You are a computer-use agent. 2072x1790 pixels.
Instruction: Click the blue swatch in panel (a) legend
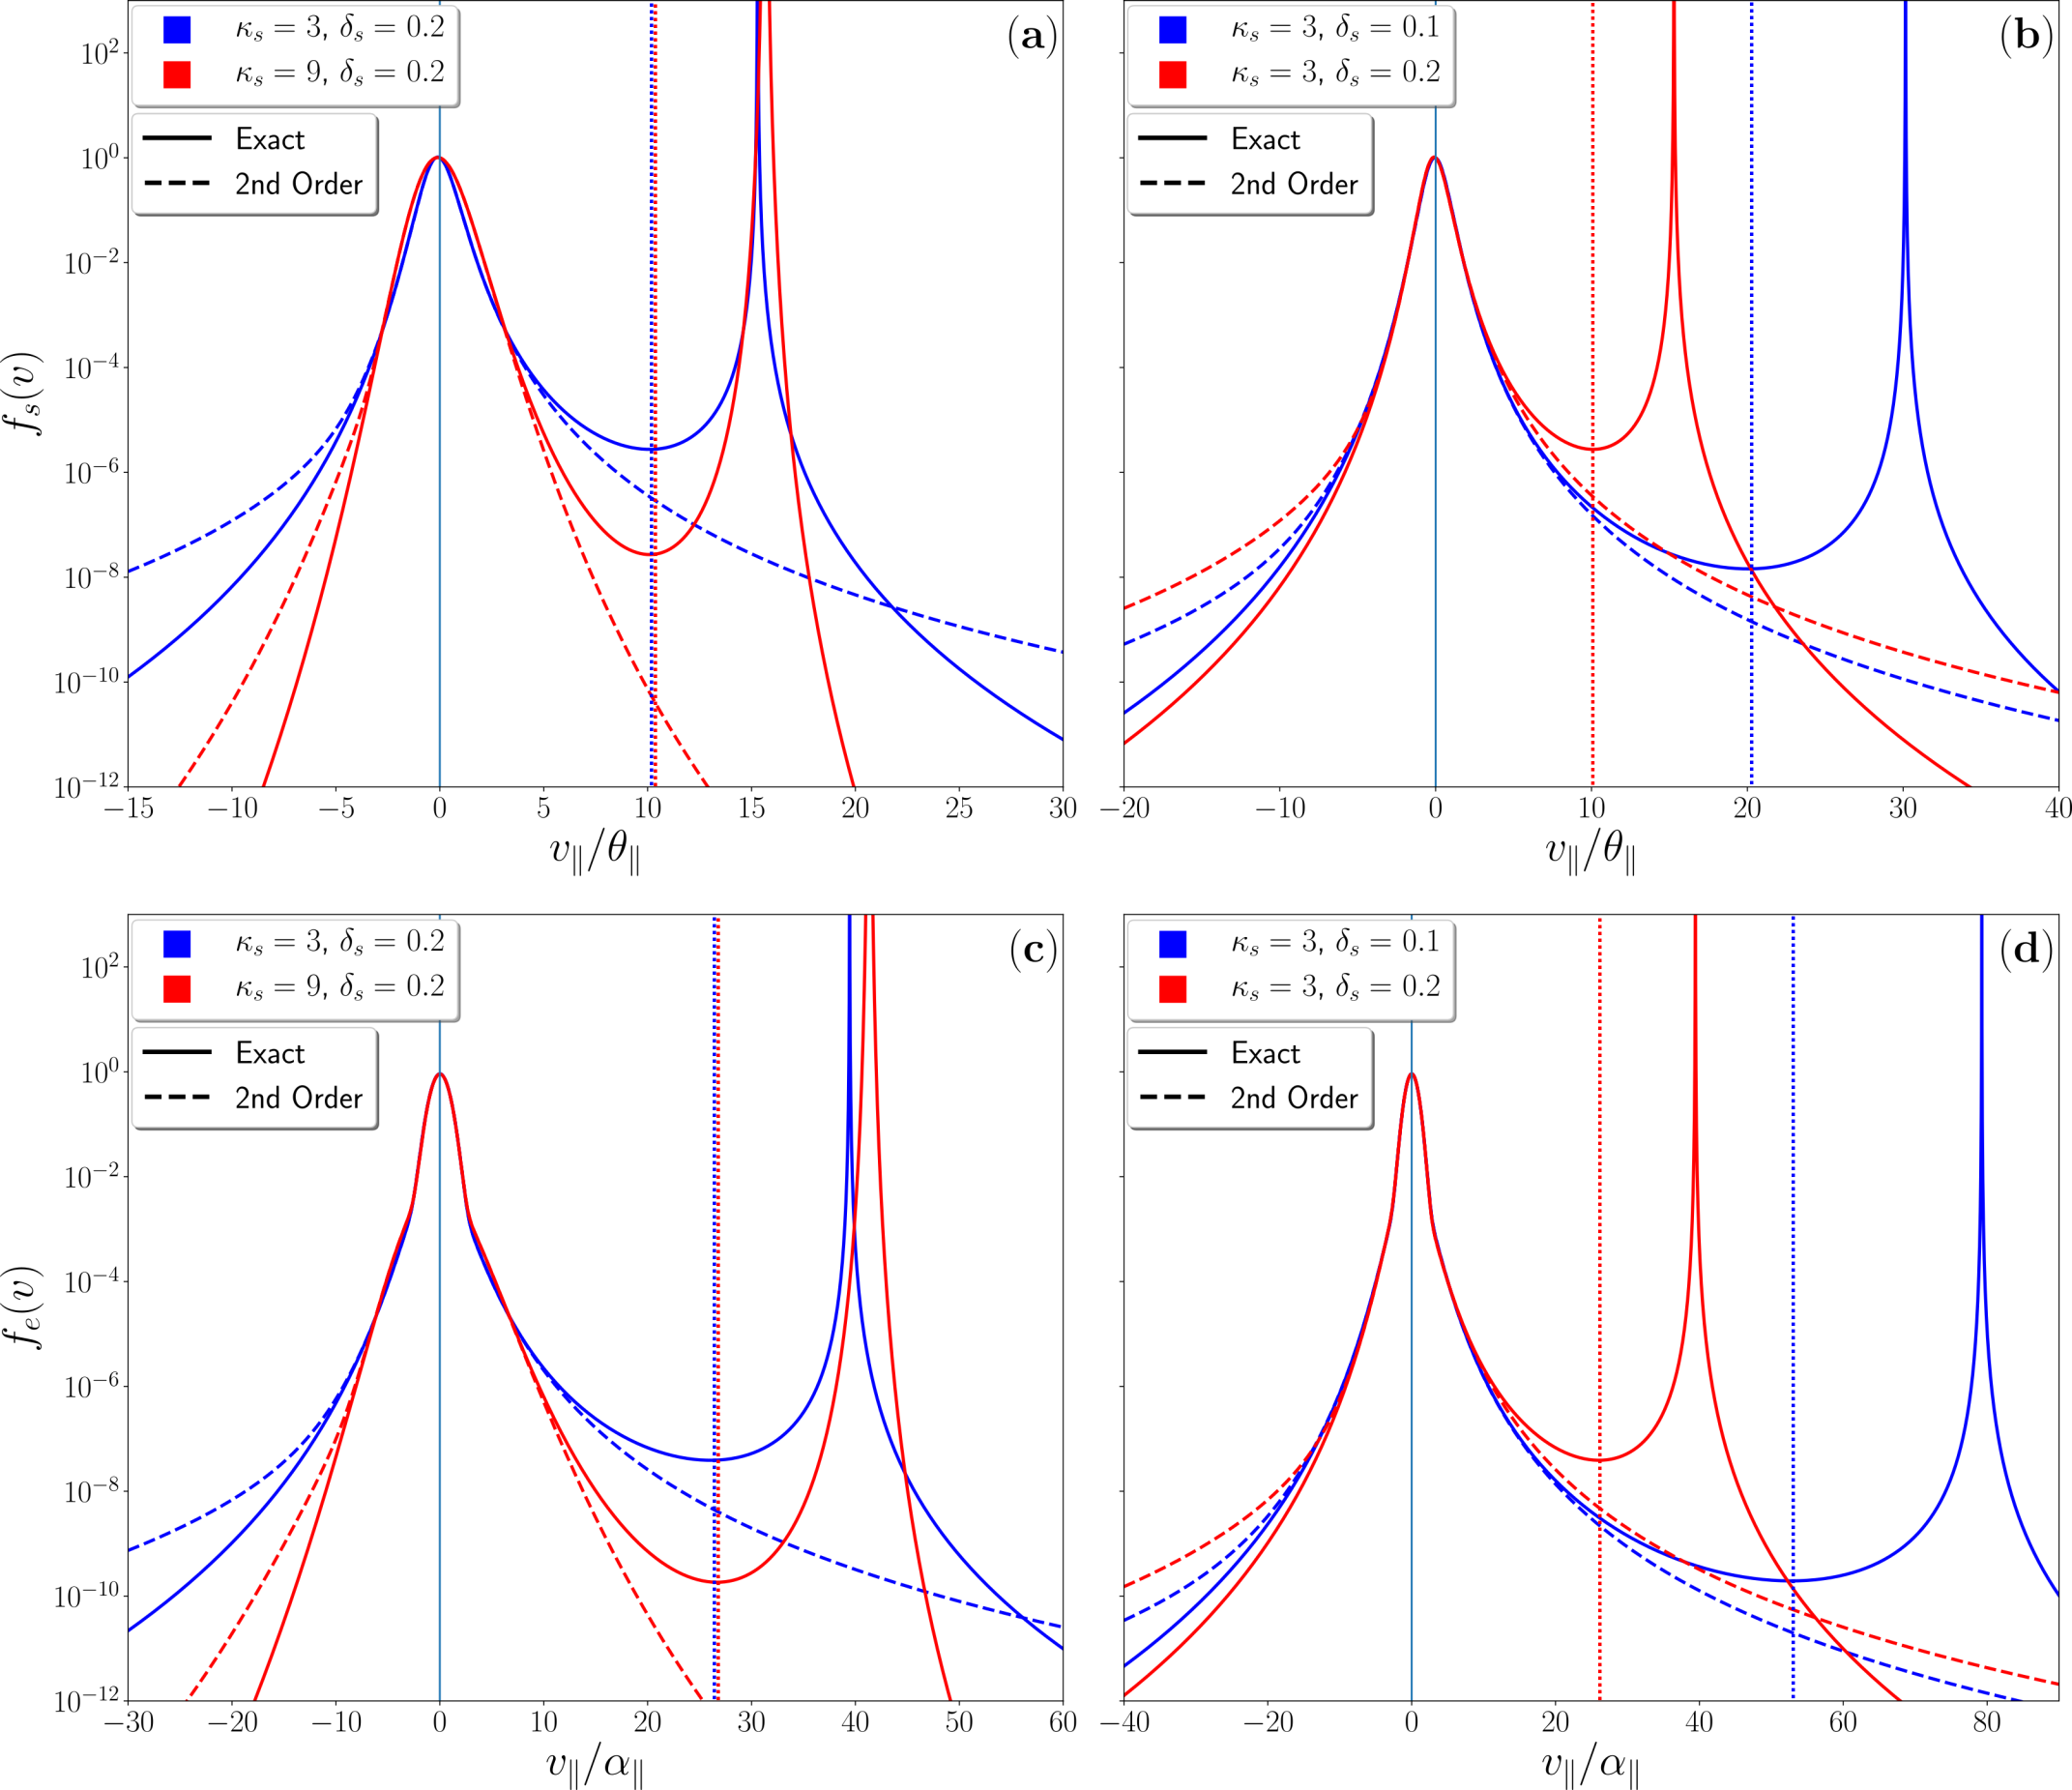tap(177, 29)
